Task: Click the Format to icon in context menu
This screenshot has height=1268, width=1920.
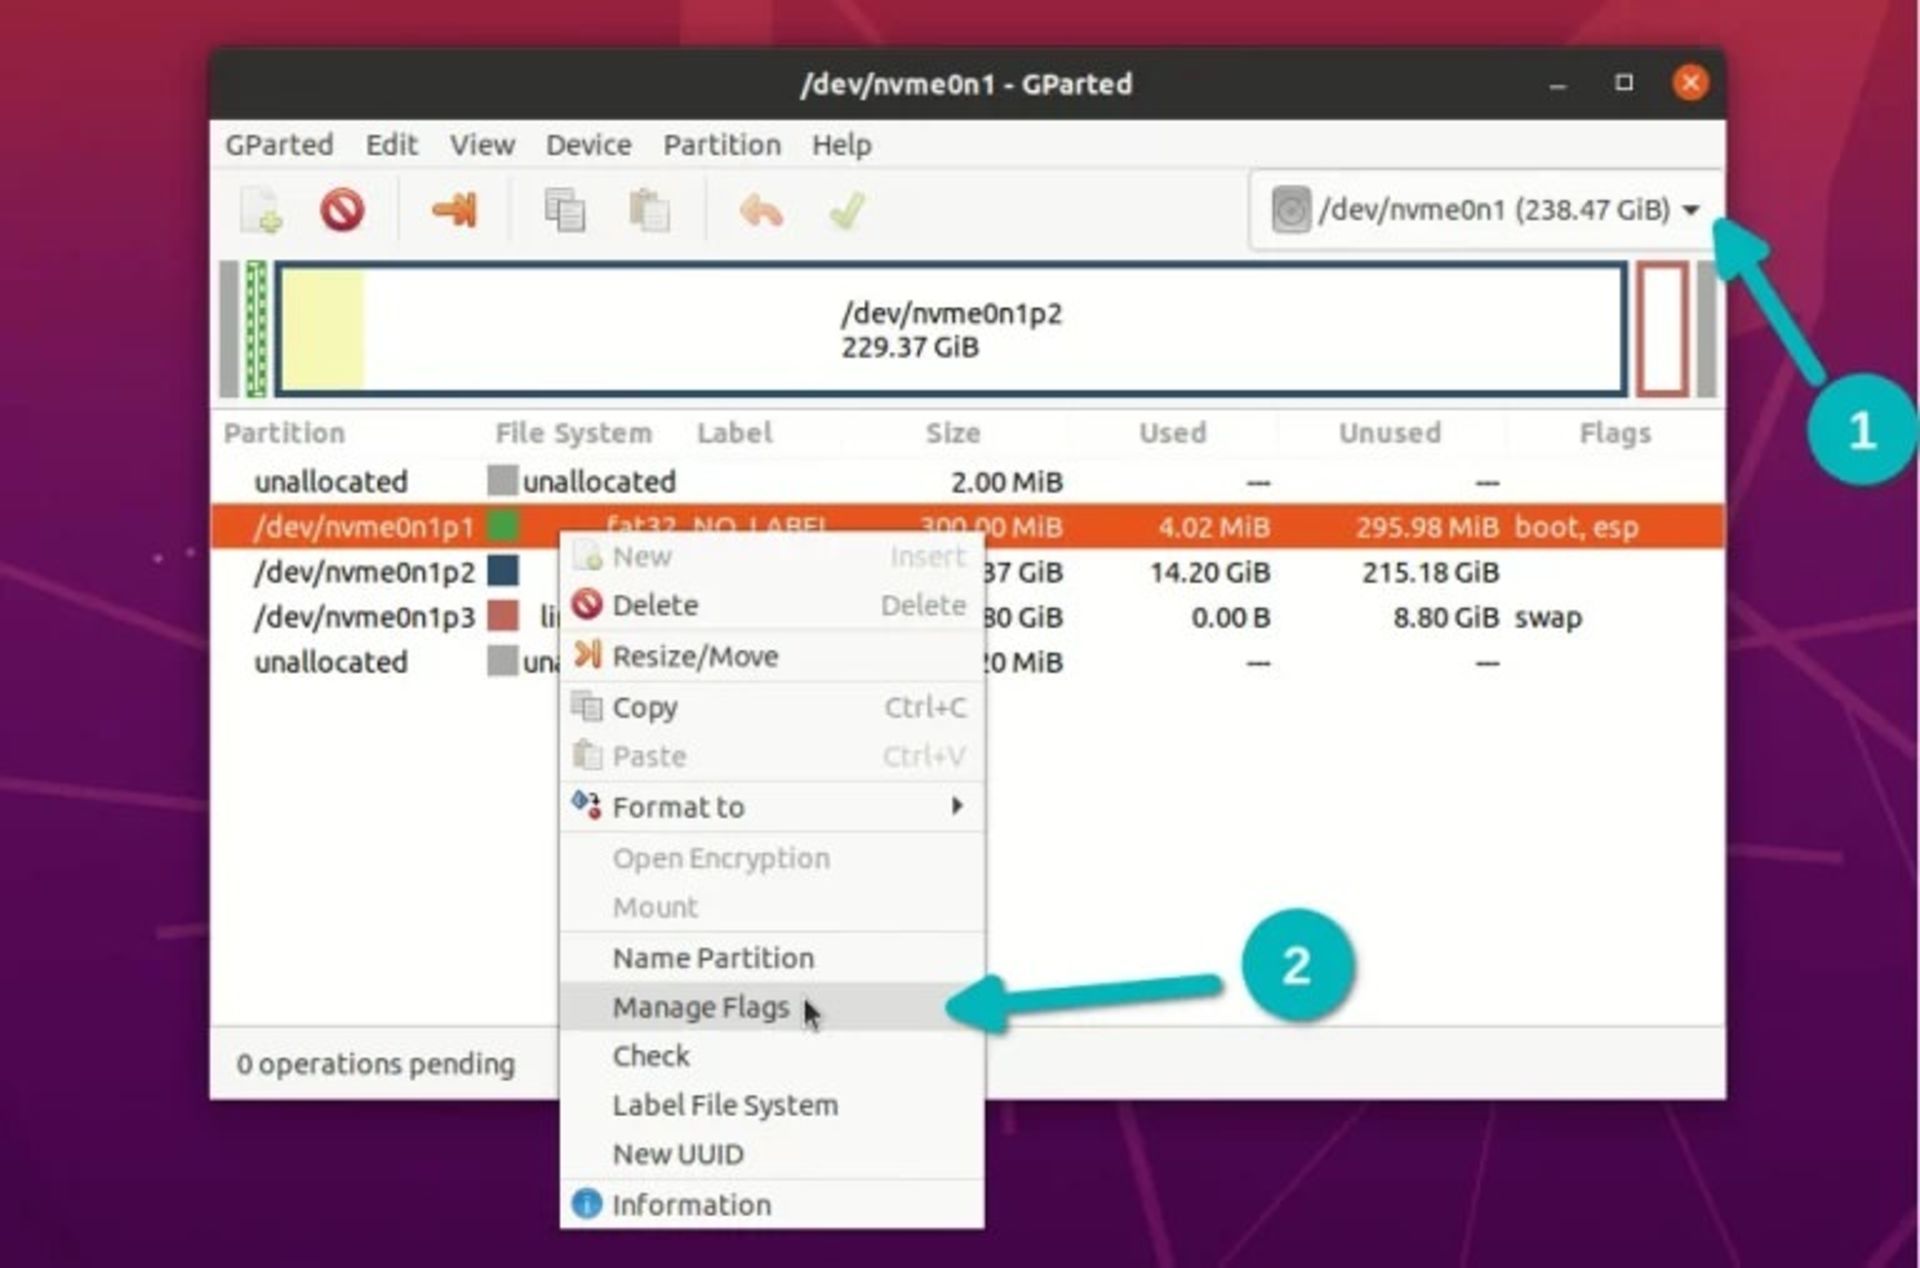Action: coord(586,804)
